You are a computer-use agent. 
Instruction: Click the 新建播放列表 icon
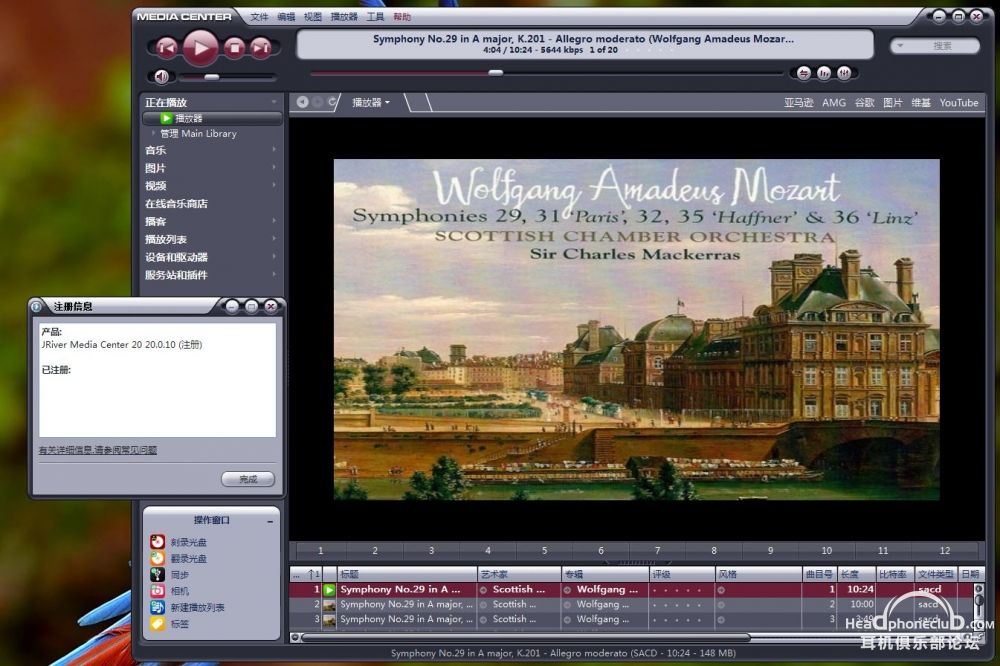pos(158,607)
